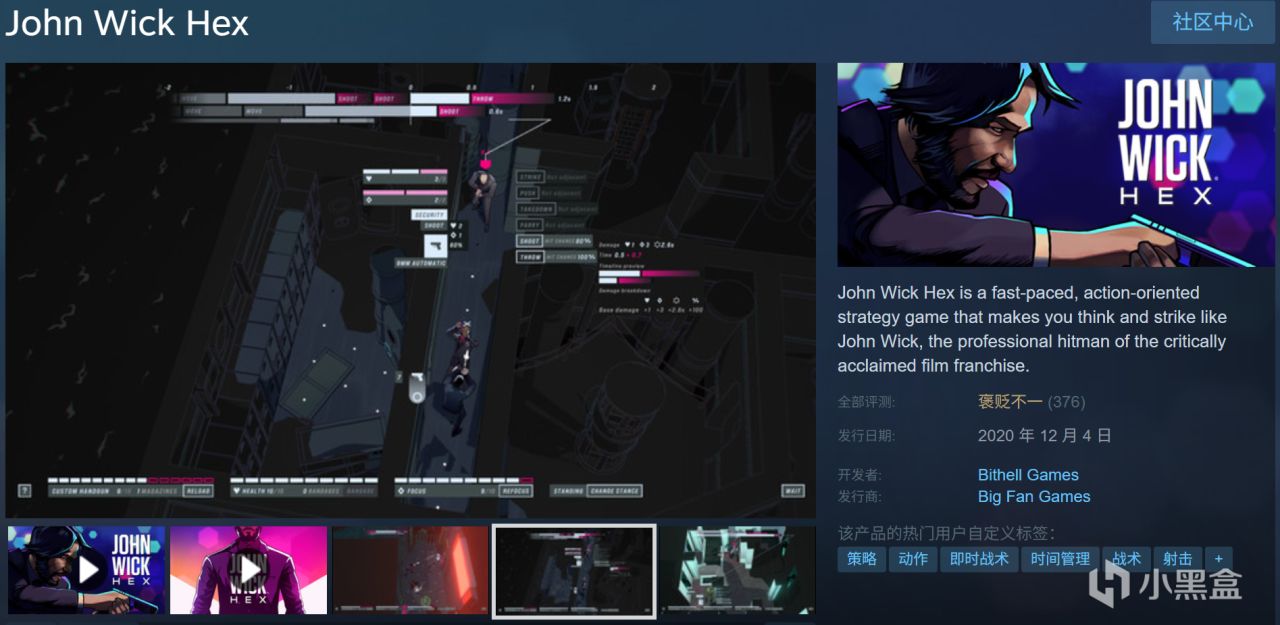Click the 开发者 label
Viewport: 1280px width, 625px height.
(860, 475)
